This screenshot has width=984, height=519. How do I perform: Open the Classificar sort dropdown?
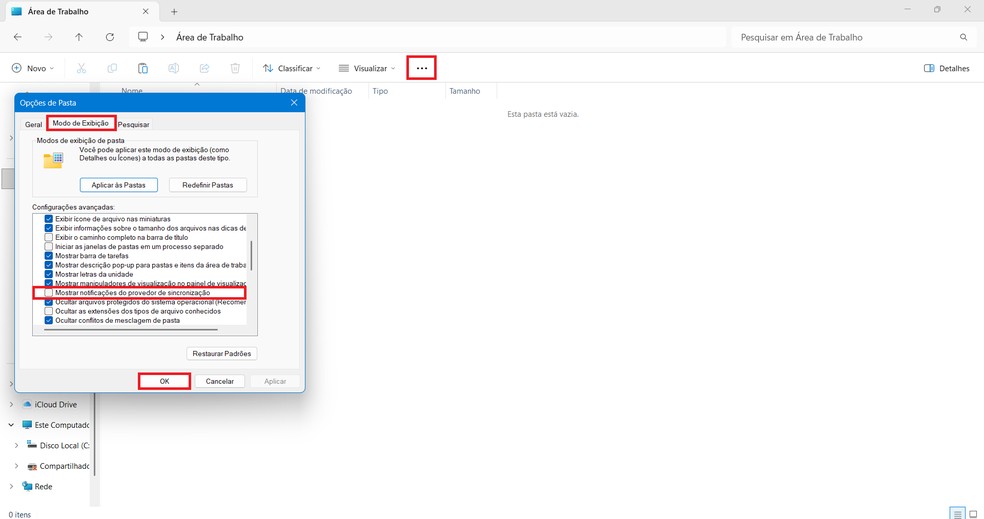tap(291, 68)
